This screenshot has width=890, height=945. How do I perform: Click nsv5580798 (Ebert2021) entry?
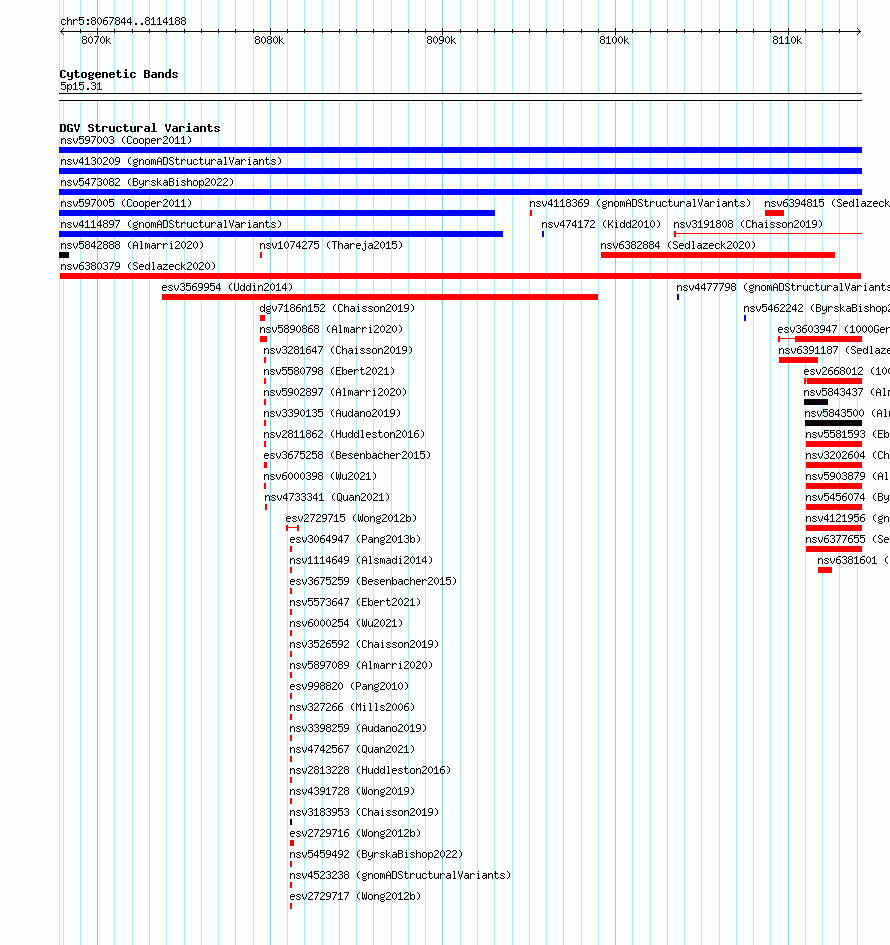pos(329,372)
